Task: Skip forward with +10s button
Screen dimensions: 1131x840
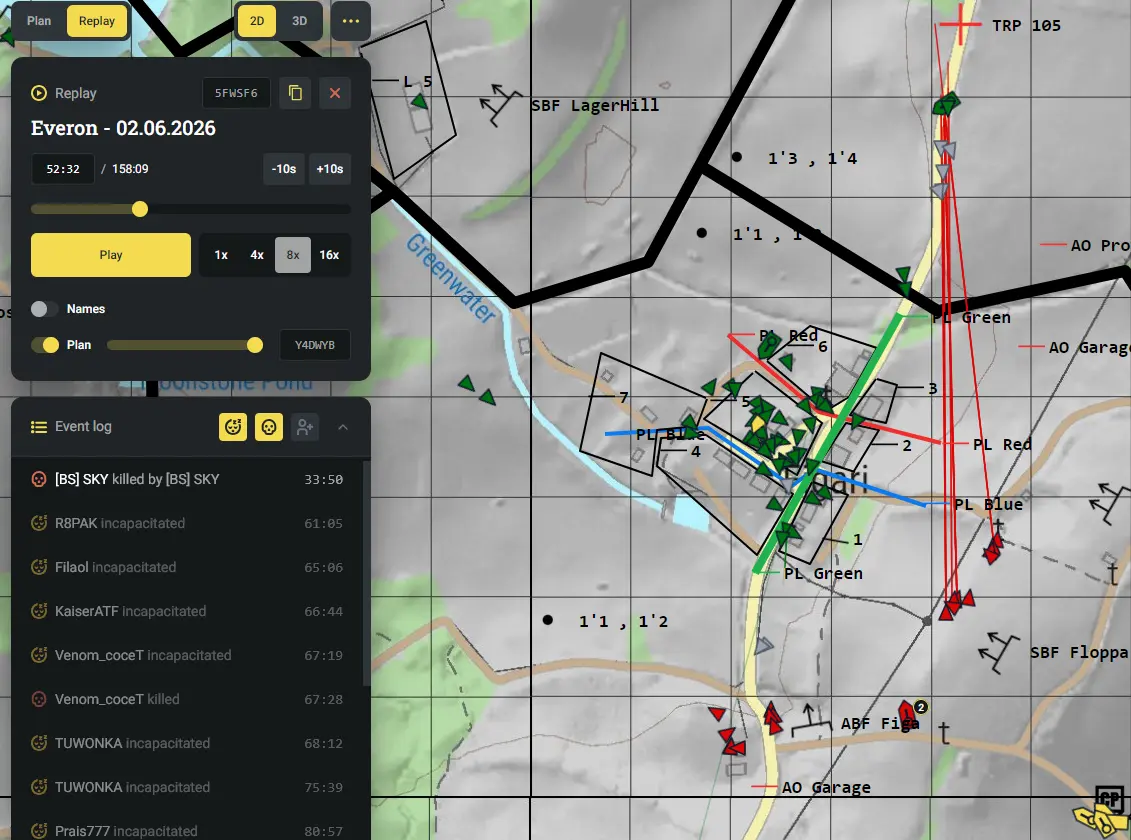Action: 330,169
